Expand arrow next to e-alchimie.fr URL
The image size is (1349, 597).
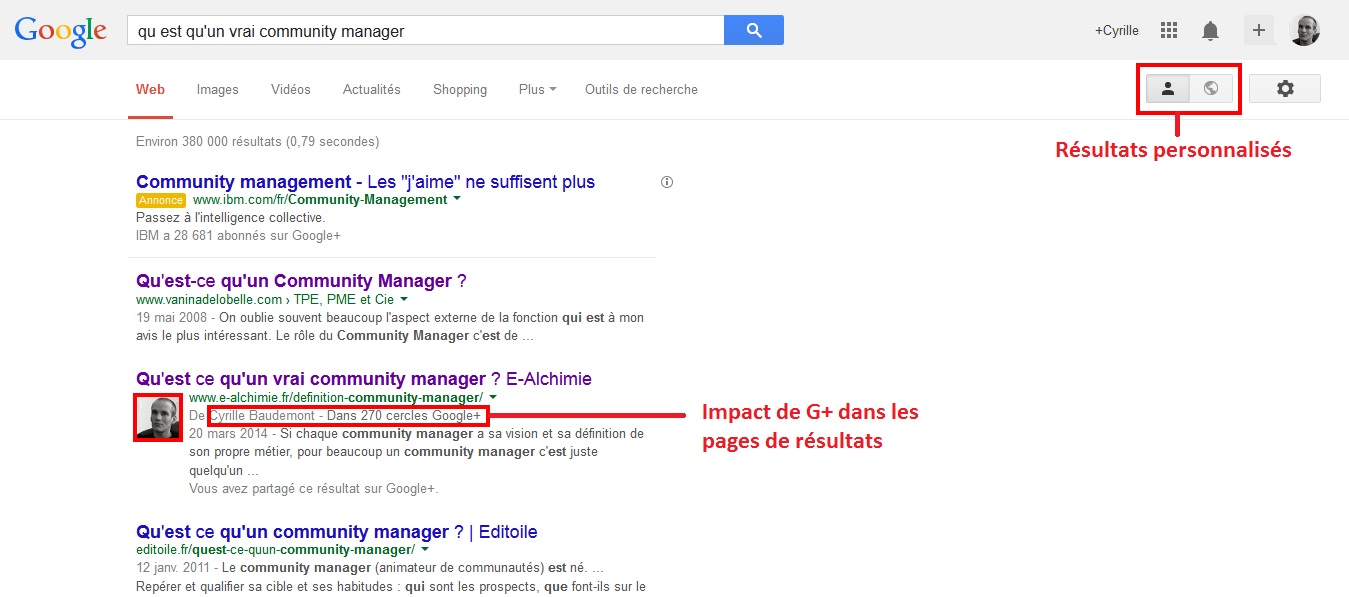(493, 397)
